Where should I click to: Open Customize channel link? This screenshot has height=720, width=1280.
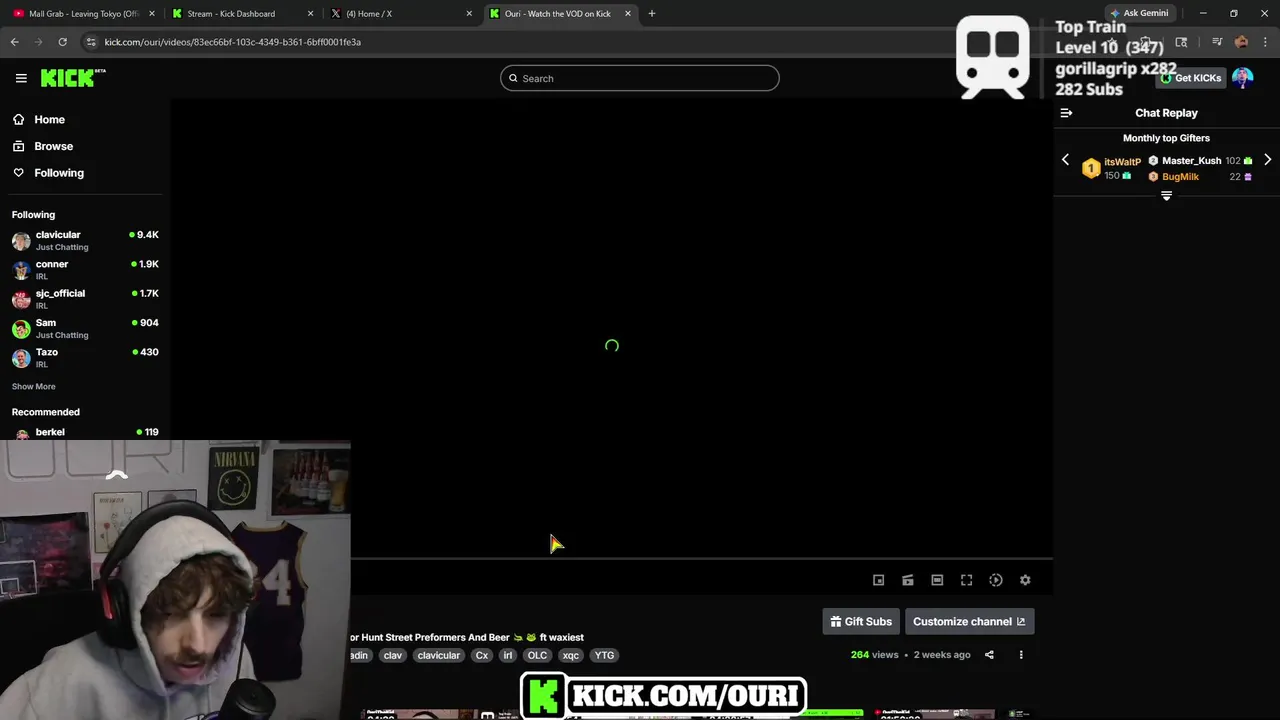click(x=969, y=621)
